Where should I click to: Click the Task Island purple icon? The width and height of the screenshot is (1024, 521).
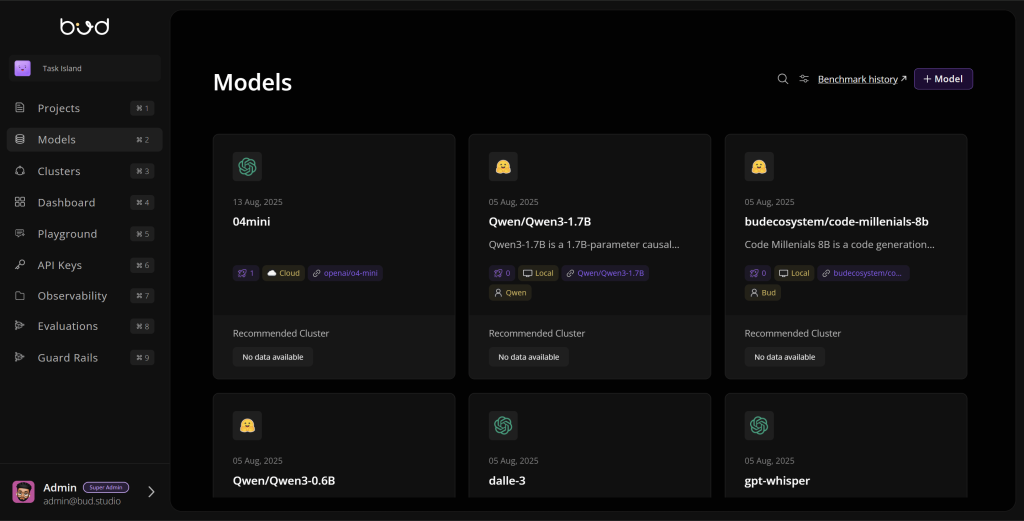click(22, 68)
